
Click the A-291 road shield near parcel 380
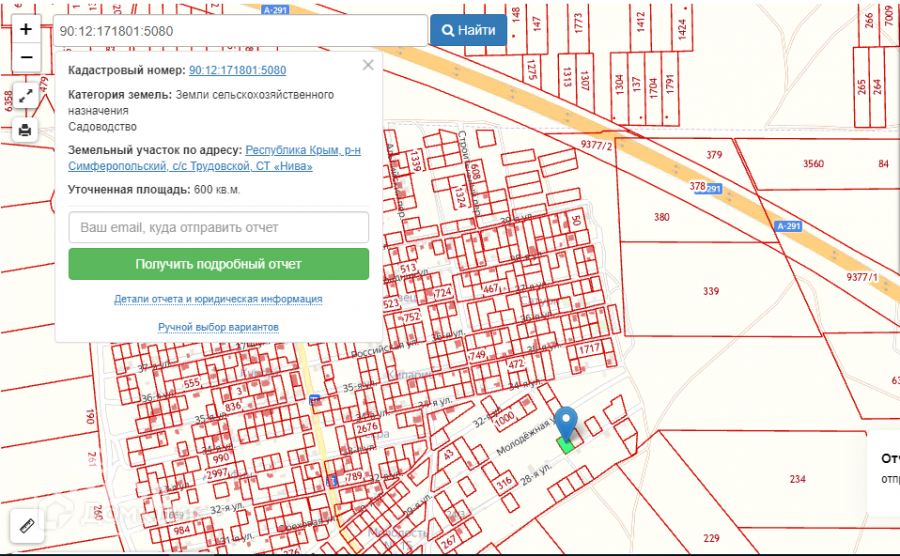click(789, 227)
